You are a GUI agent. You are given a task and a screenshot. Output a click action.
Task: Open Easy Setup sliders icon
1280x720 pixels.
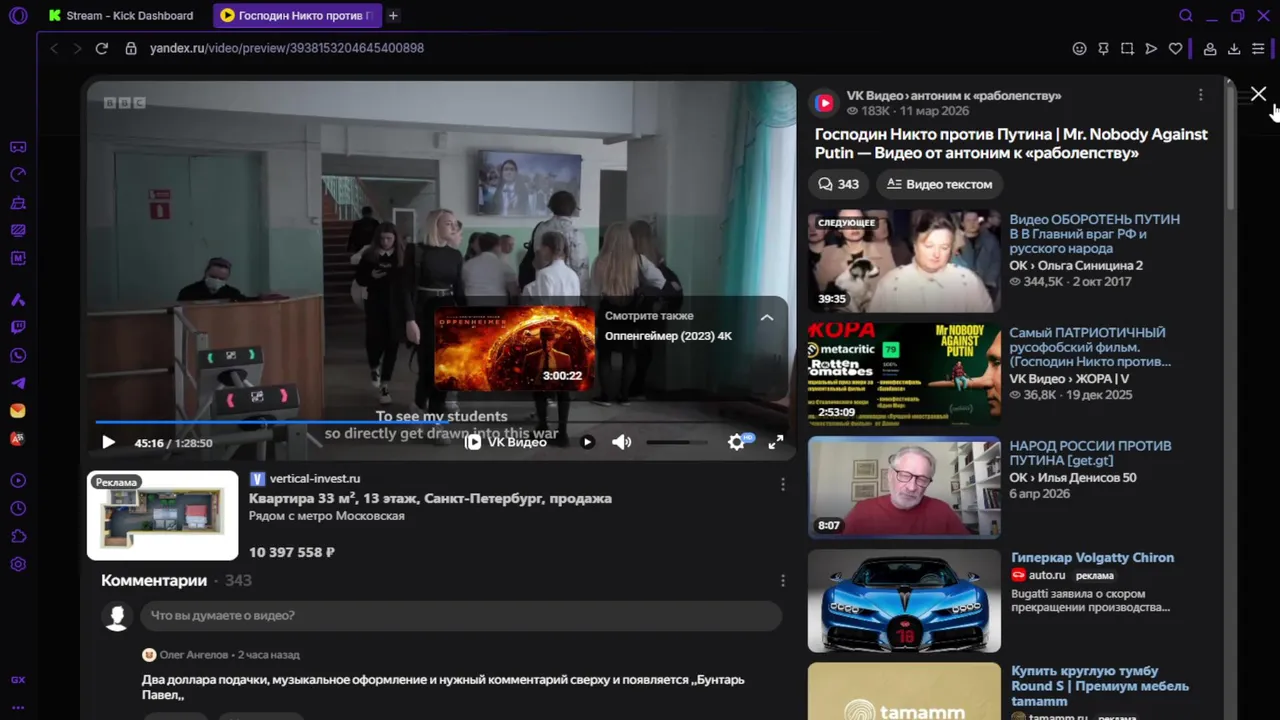coord(1258,48)
